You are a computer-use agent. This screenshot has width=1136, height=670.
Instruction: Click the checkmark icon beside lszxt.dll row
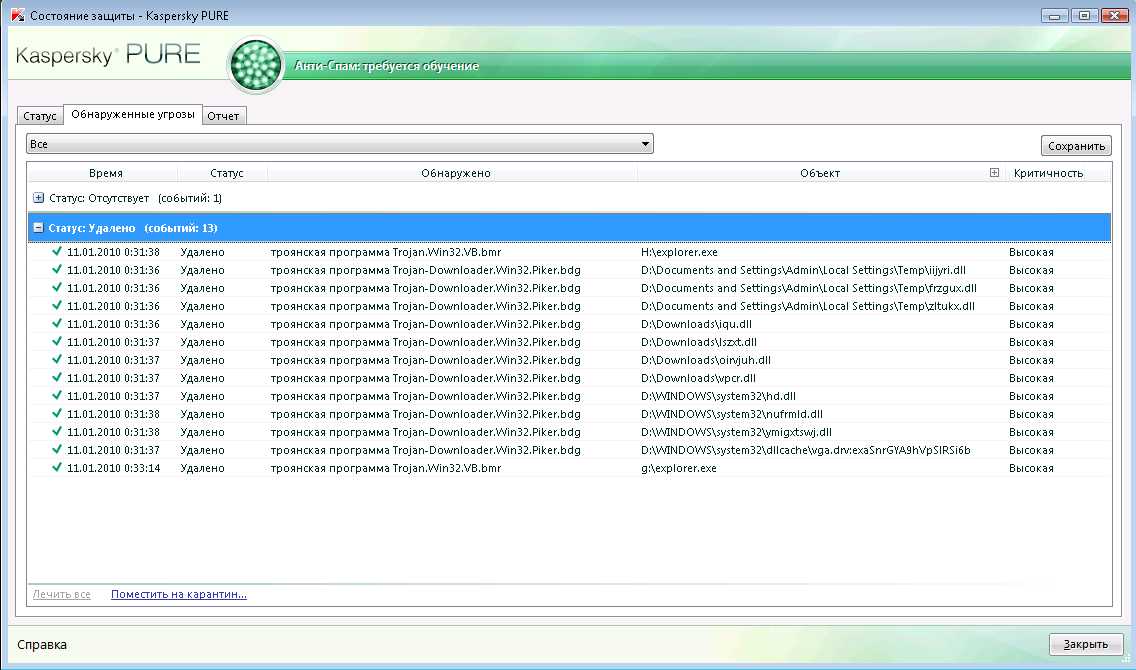57,341
